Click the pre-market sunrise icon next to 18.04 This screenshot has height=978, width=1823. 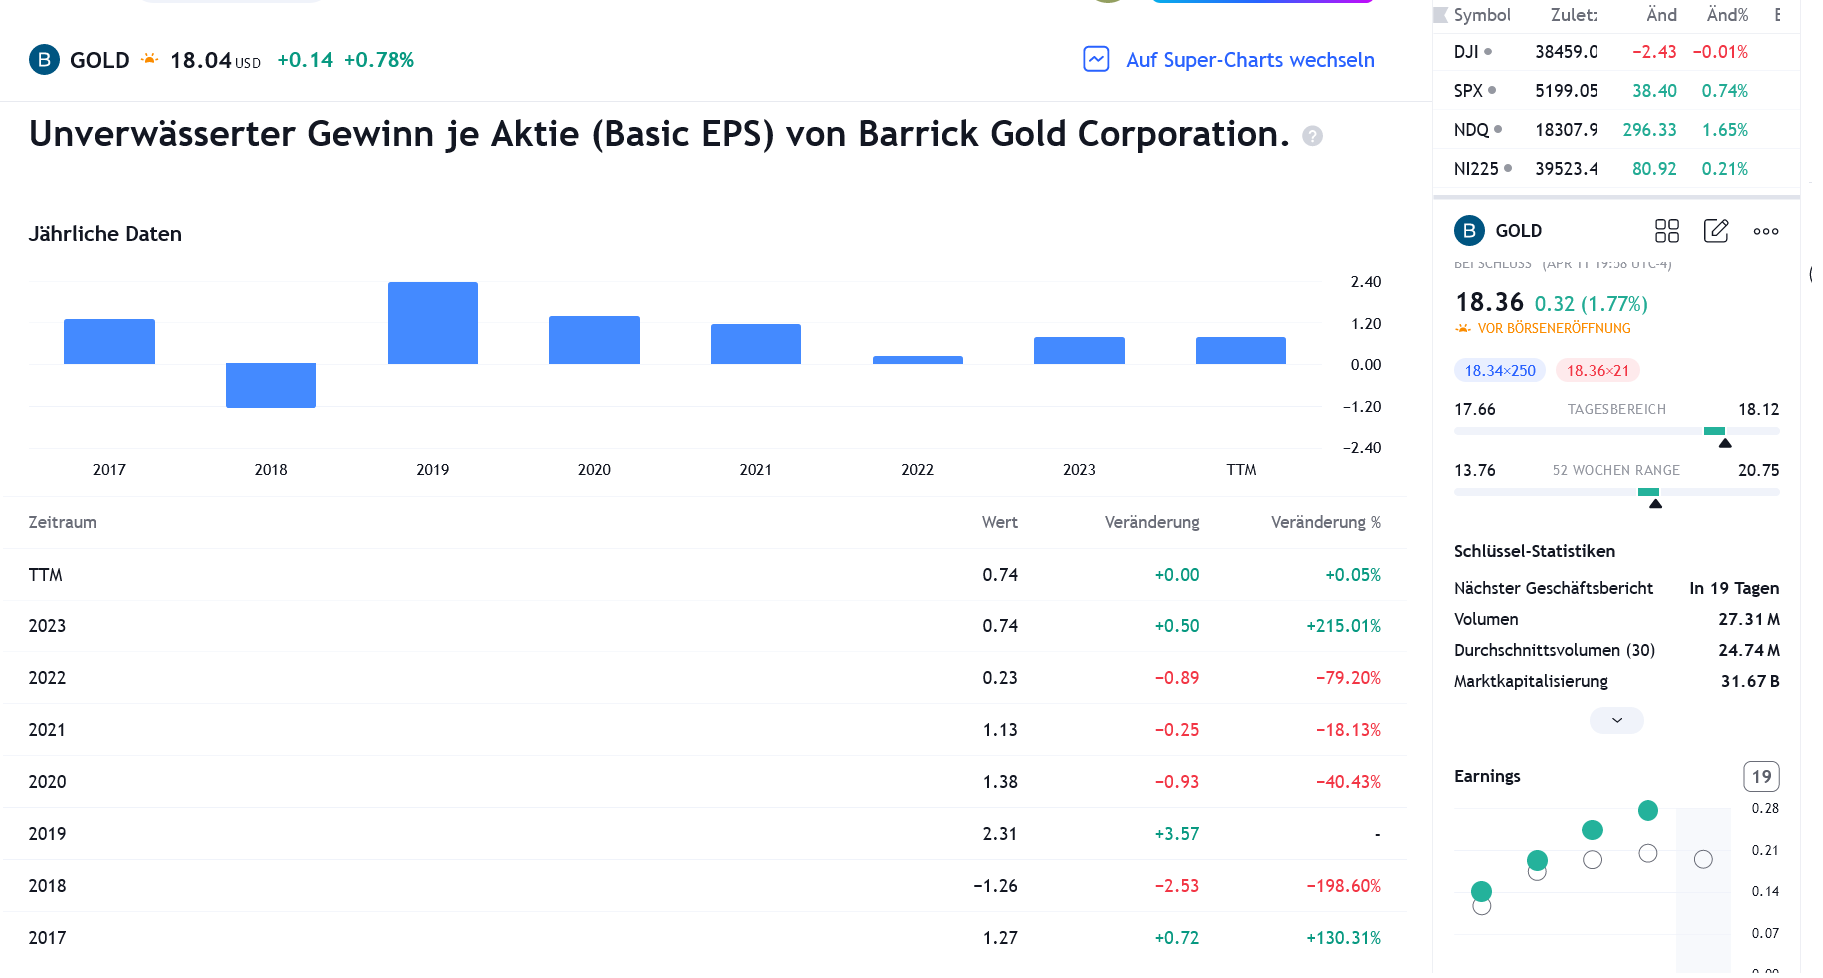(x=148, y=59)
